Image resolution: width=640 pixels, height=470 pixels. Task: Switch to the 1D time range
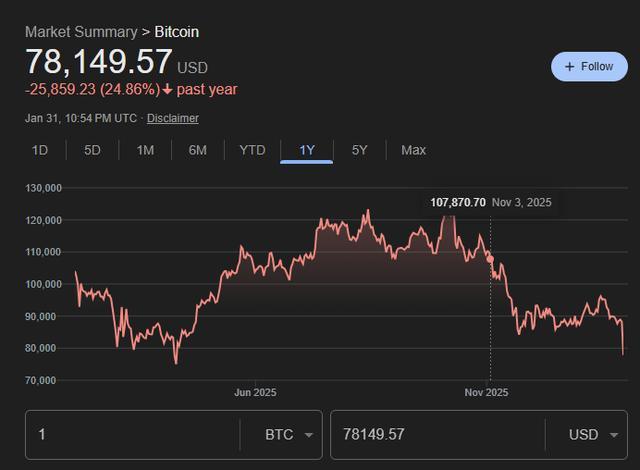[40, 150]
